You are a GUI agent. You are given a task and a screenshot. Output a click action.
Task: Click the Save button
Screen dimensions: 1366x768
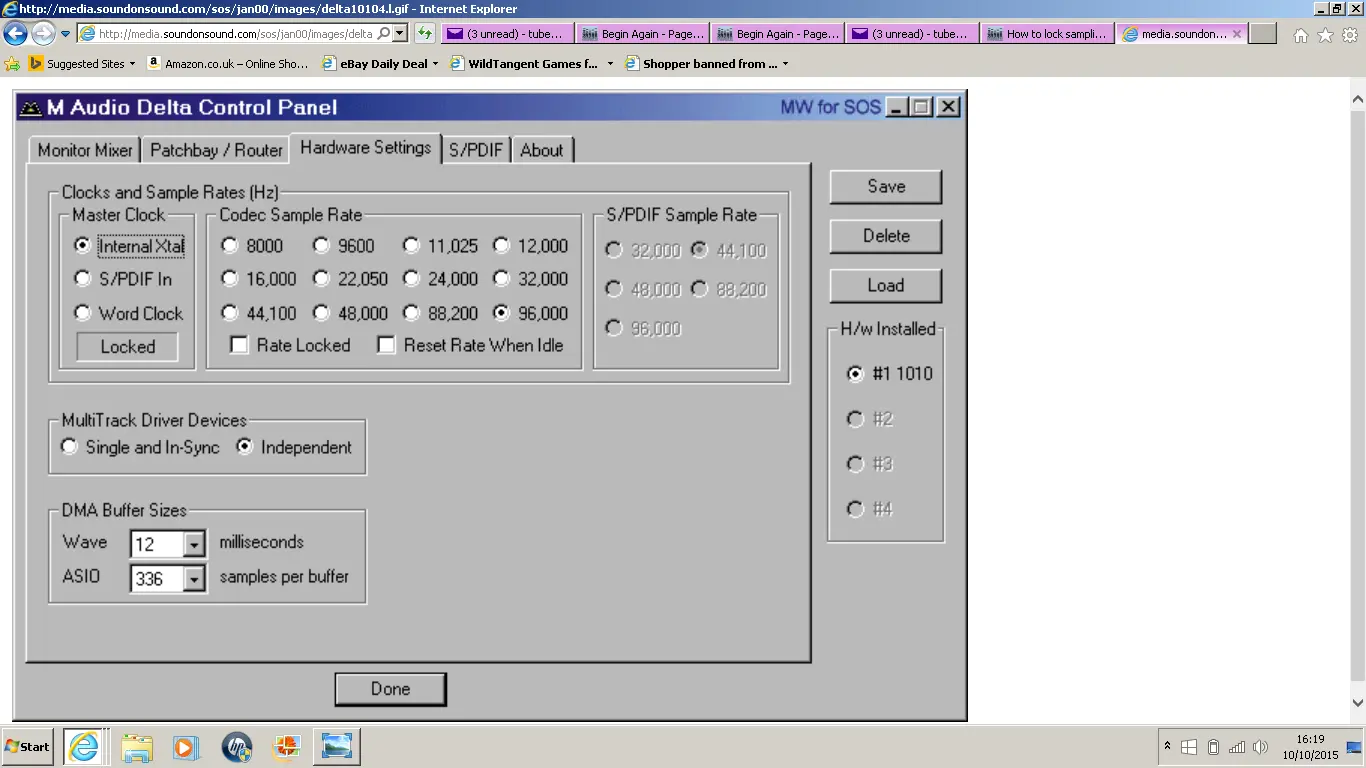coord(886,187)
